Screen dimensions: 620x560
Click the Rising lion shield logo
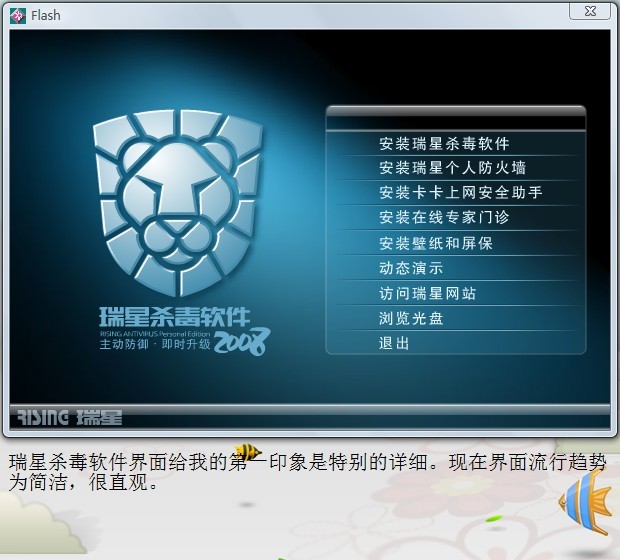tap(178, 203)
